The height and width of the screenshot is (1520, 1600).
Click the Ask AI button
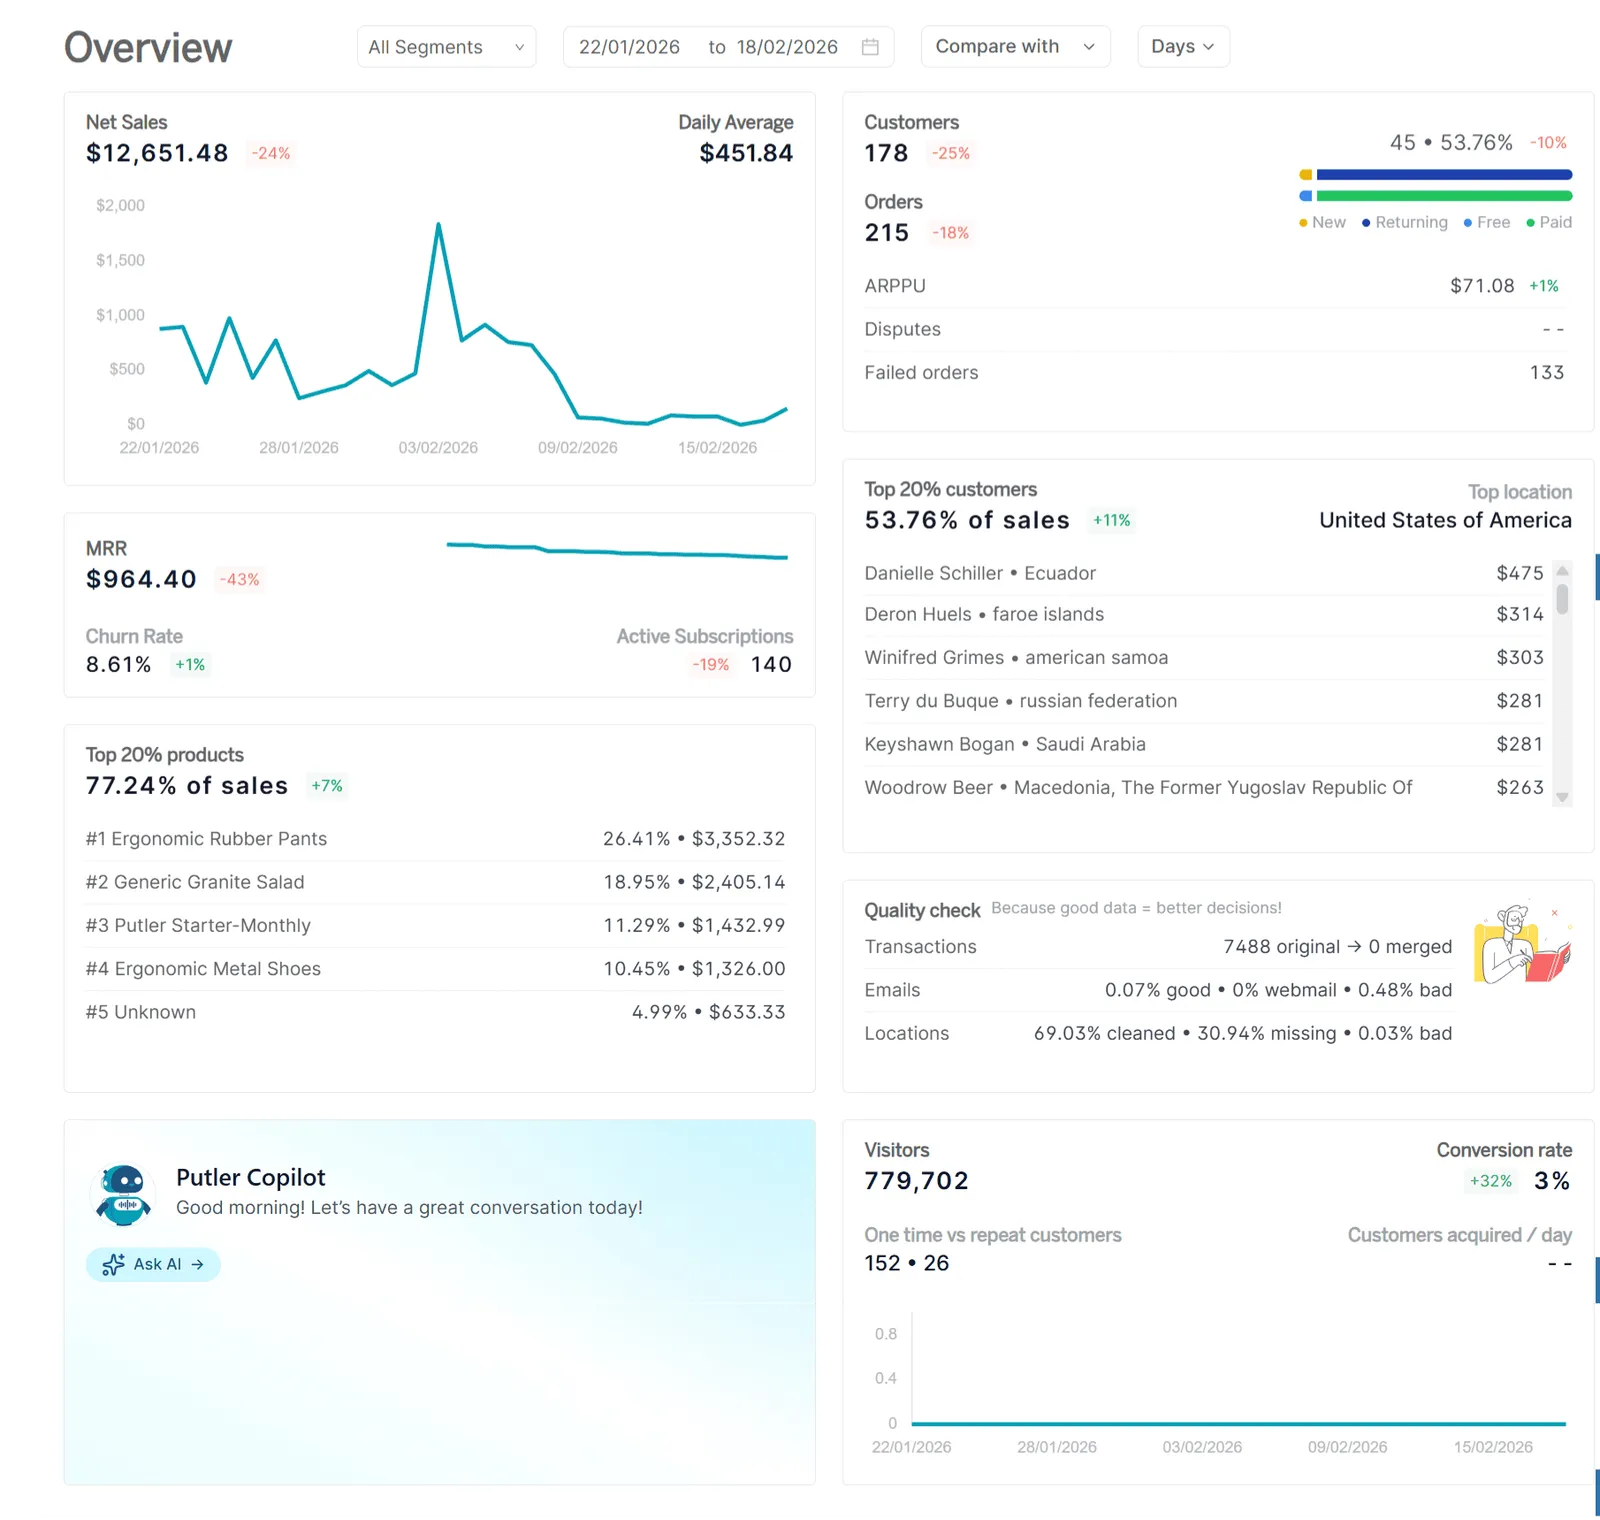click(153, 1265)
